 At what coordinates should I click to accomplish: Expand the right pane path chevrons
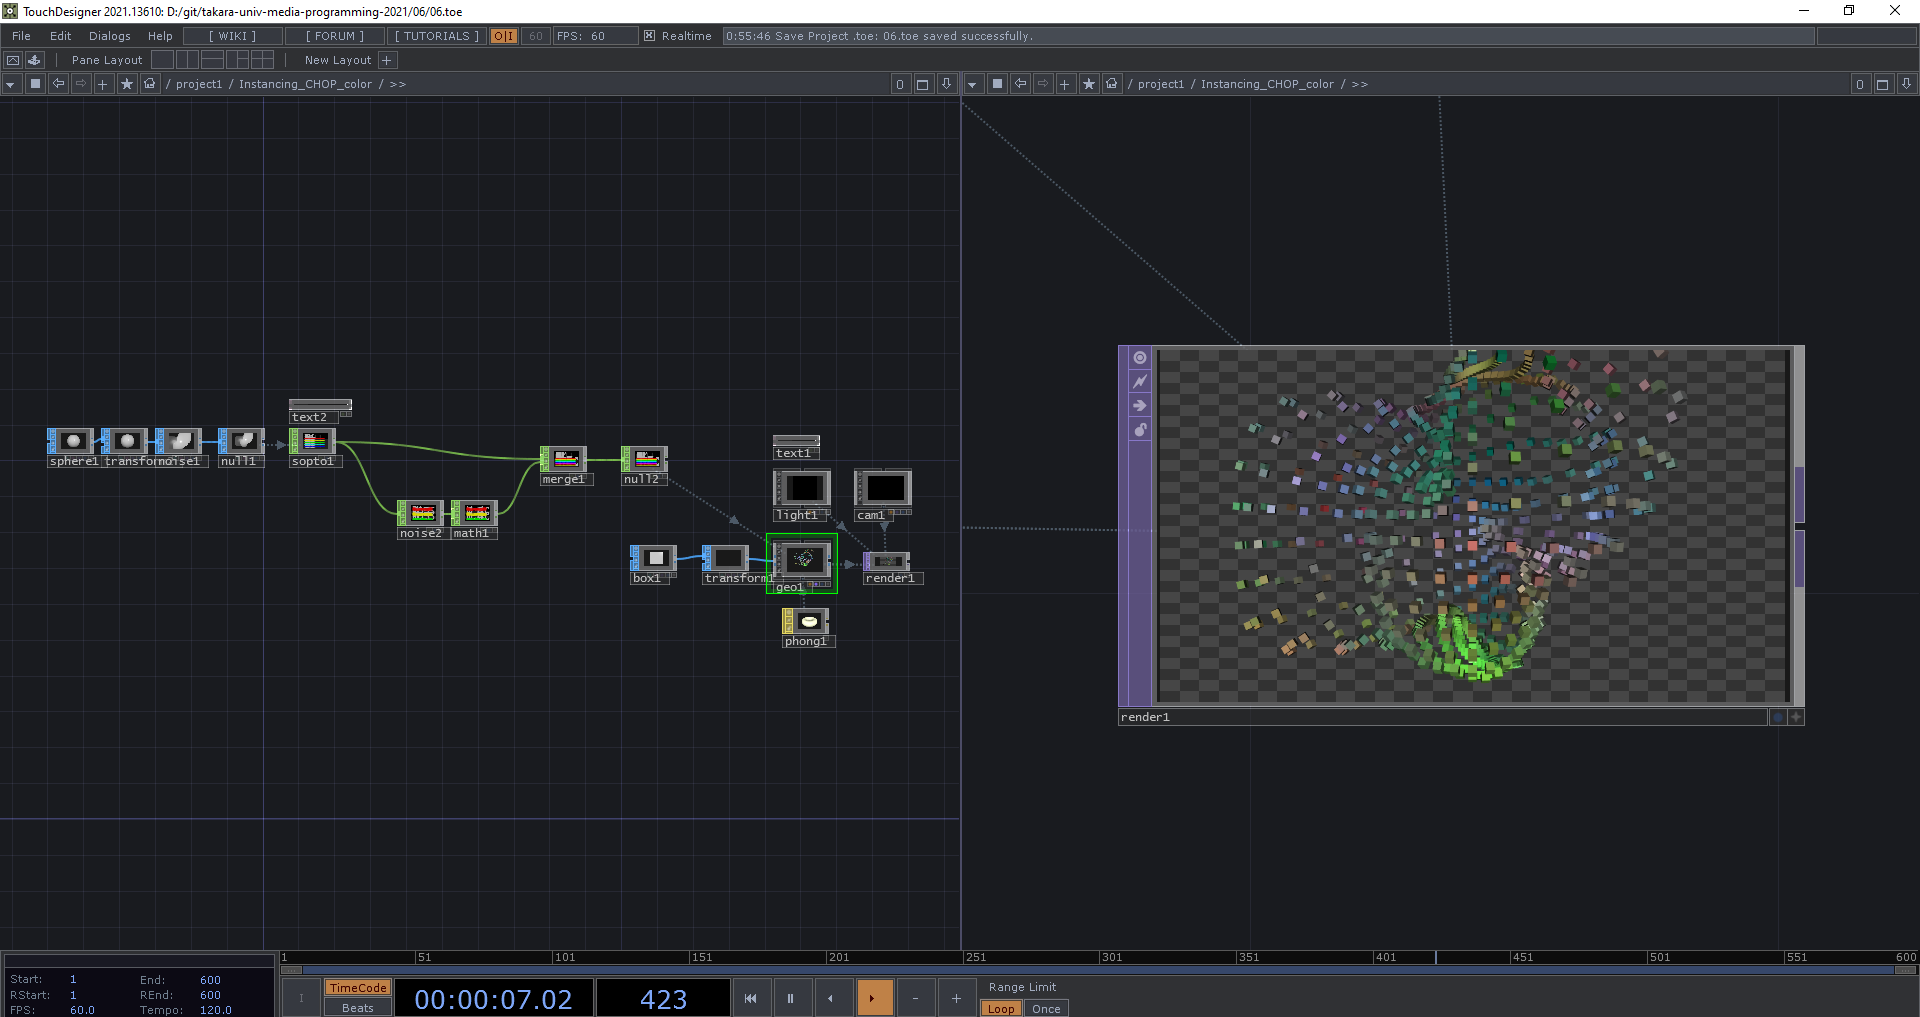pos(1360,84)
